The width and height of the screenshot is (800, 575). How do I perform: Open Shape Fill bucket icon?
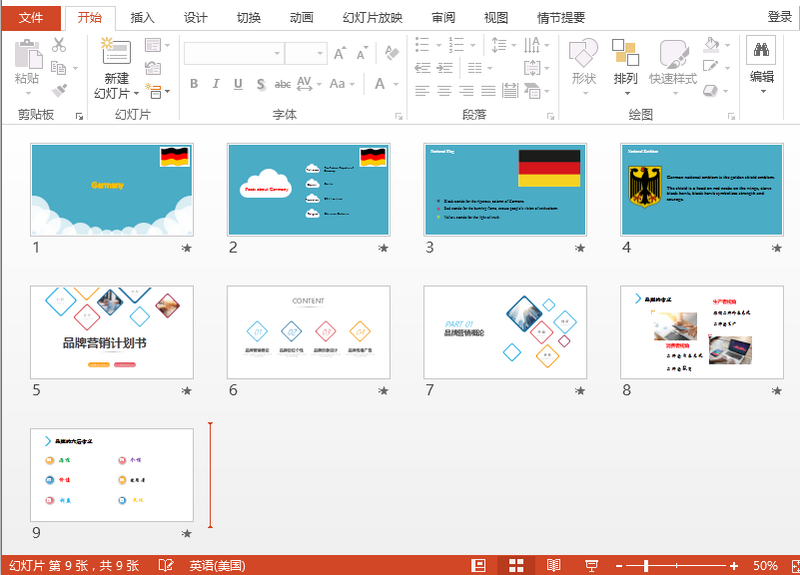[x=711, y=44]
